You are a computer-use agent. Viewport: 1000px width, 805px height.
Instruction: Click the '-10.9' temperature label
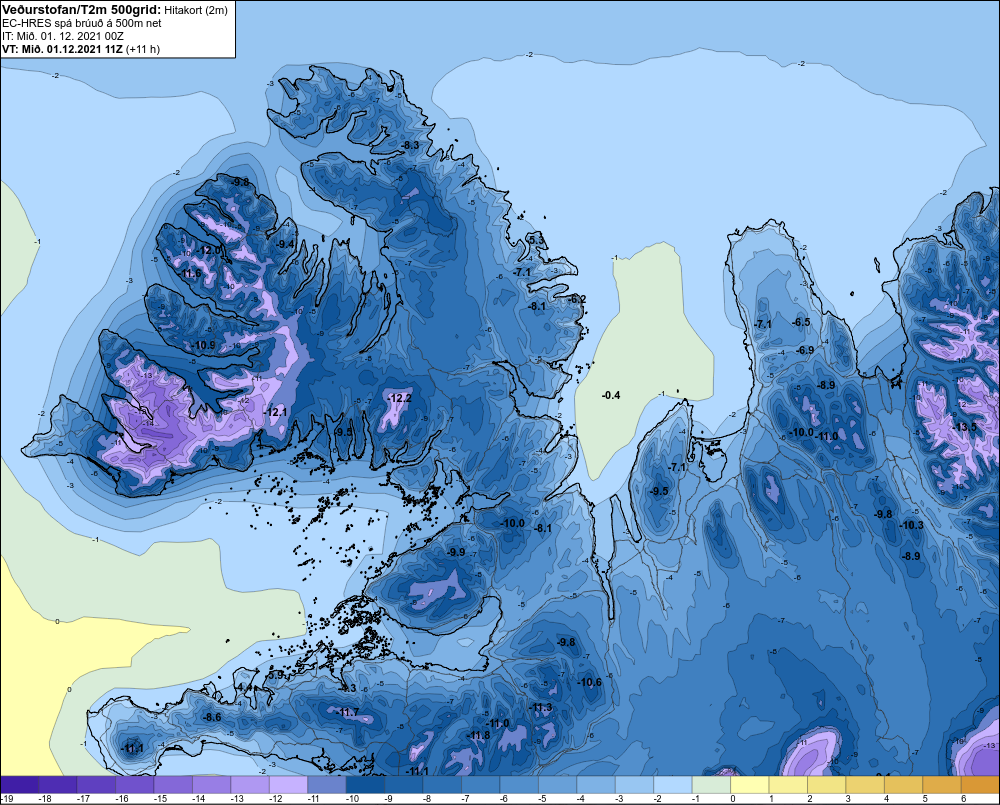click(x=203, y=345)
